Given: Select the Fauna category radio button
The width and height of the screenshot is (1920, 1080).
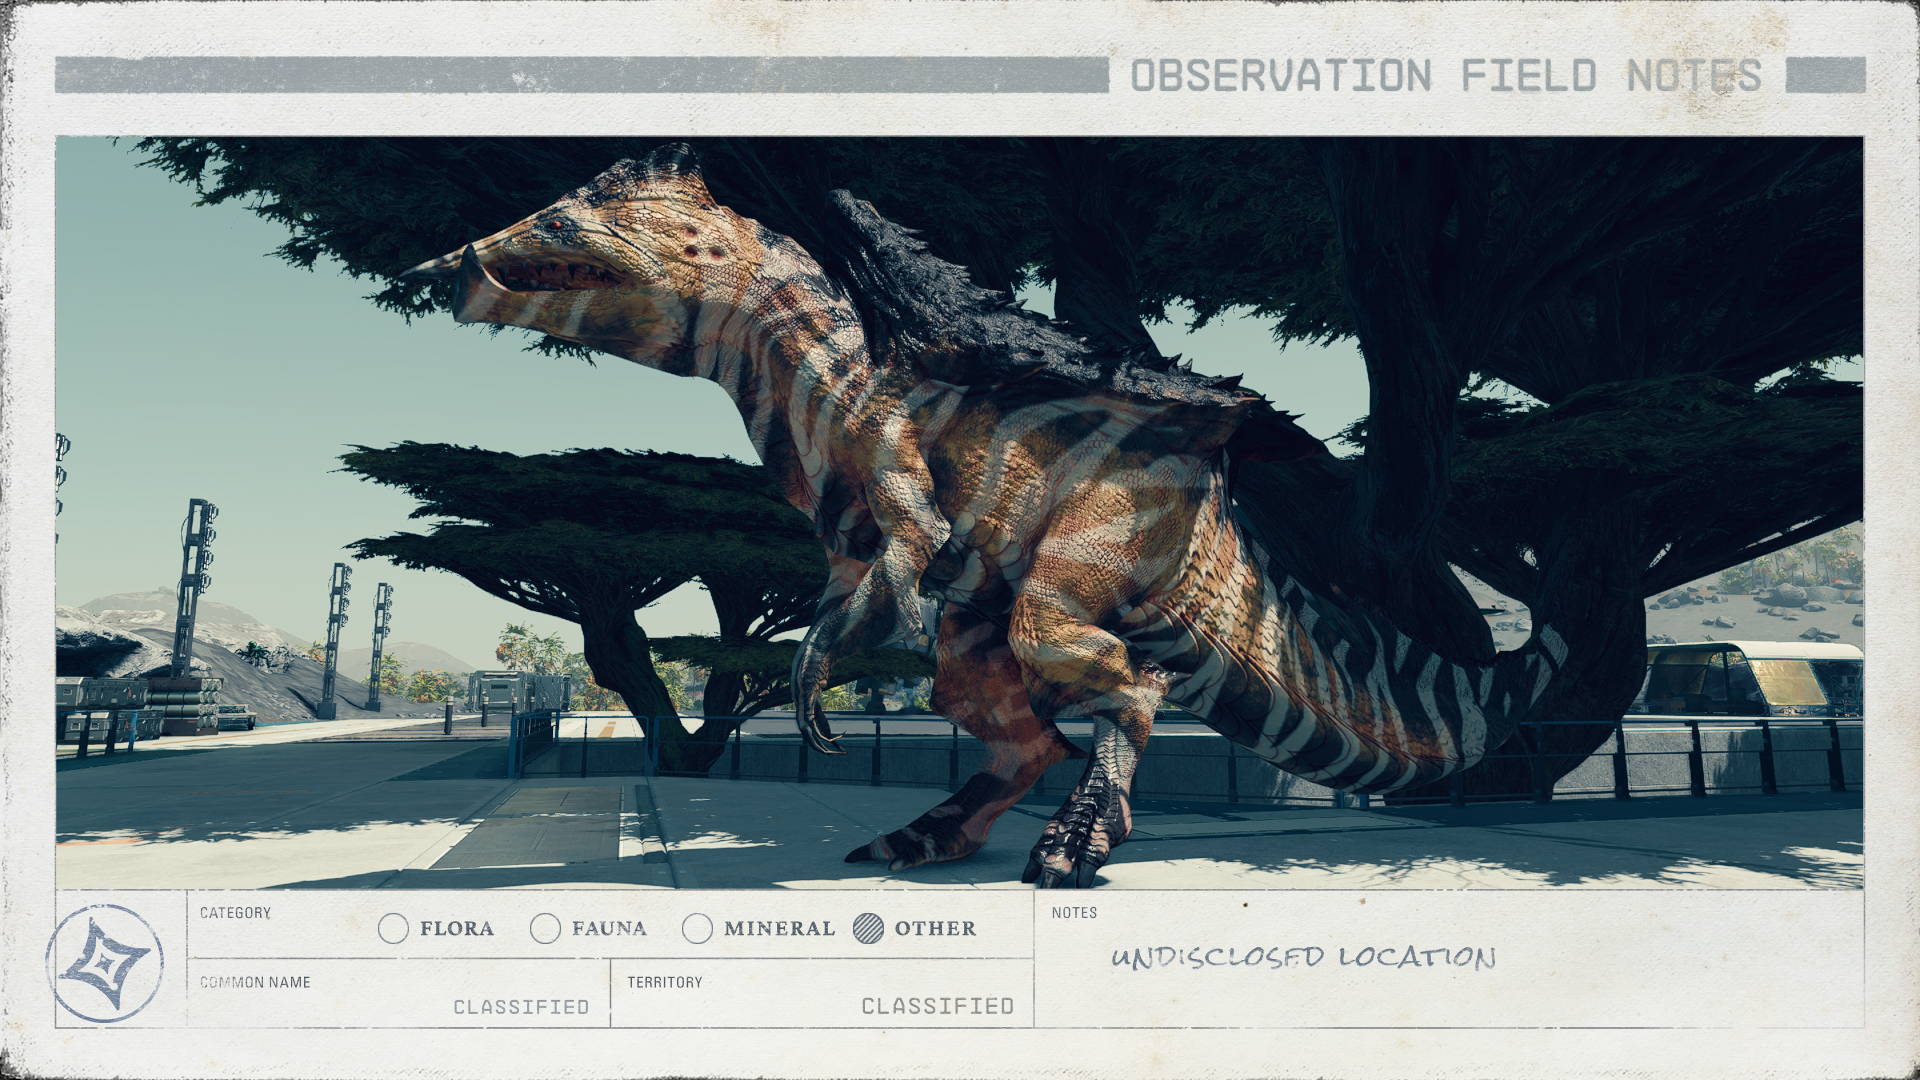Looking at the screenshot, I should point(545,928).
